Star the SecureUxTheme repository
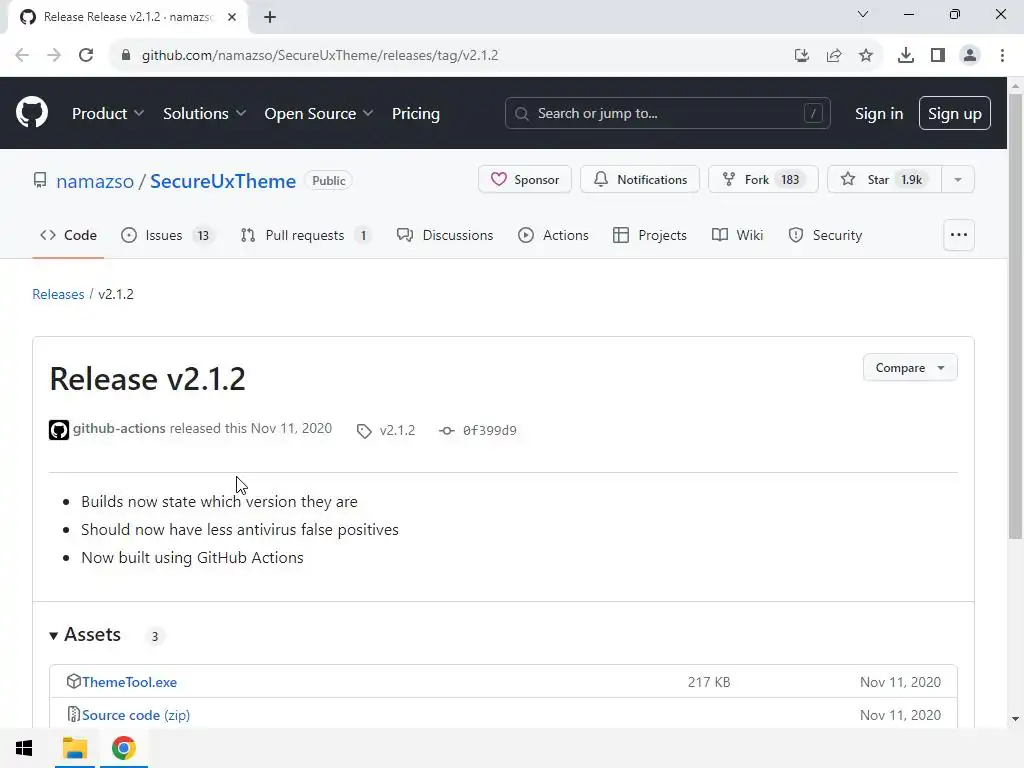1024x768 pixels. (x=885, y=180)
